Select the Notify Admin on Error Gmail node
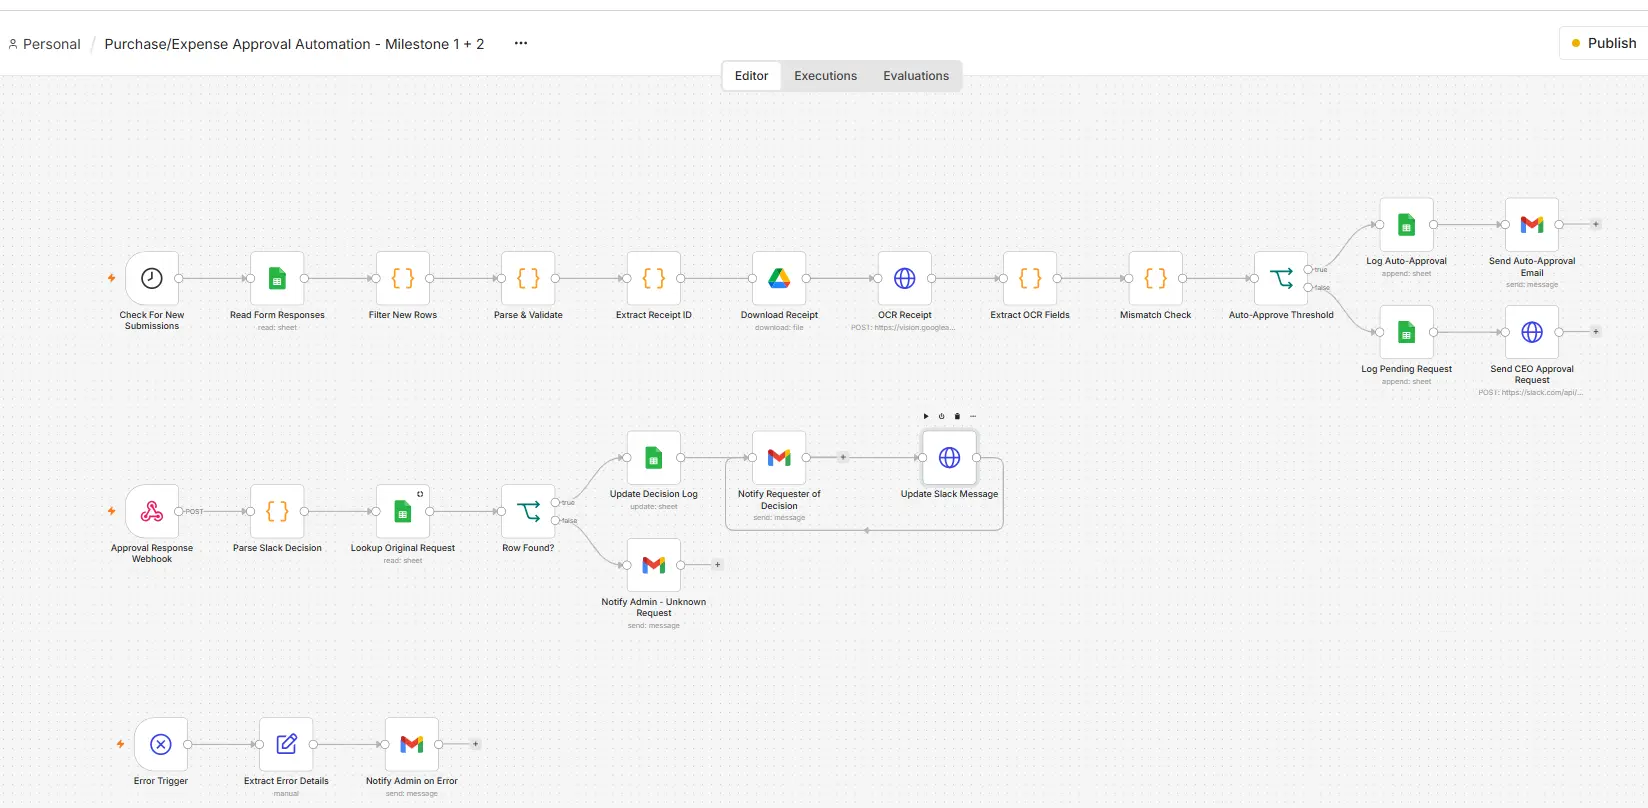The width and height of the screenshot is (1648, 808). coord(412,744)
